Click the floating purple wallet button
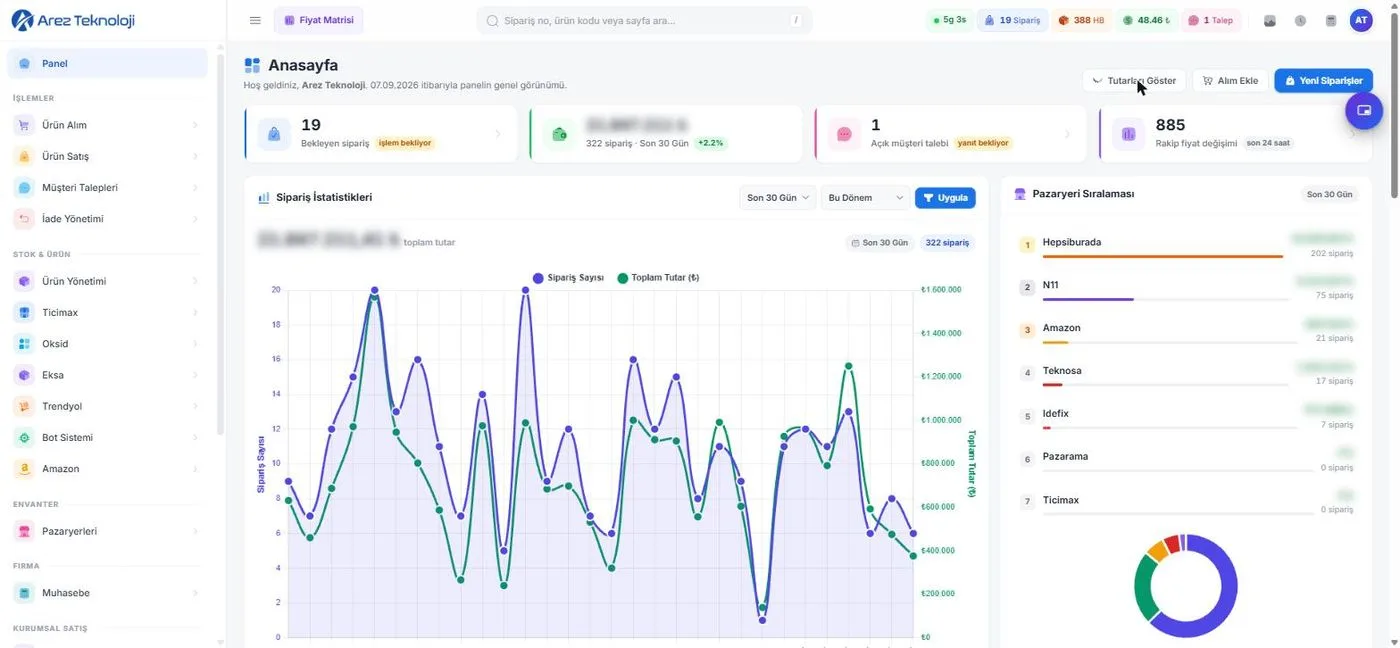1400x648 pixels. click(x=1364, y=110)
